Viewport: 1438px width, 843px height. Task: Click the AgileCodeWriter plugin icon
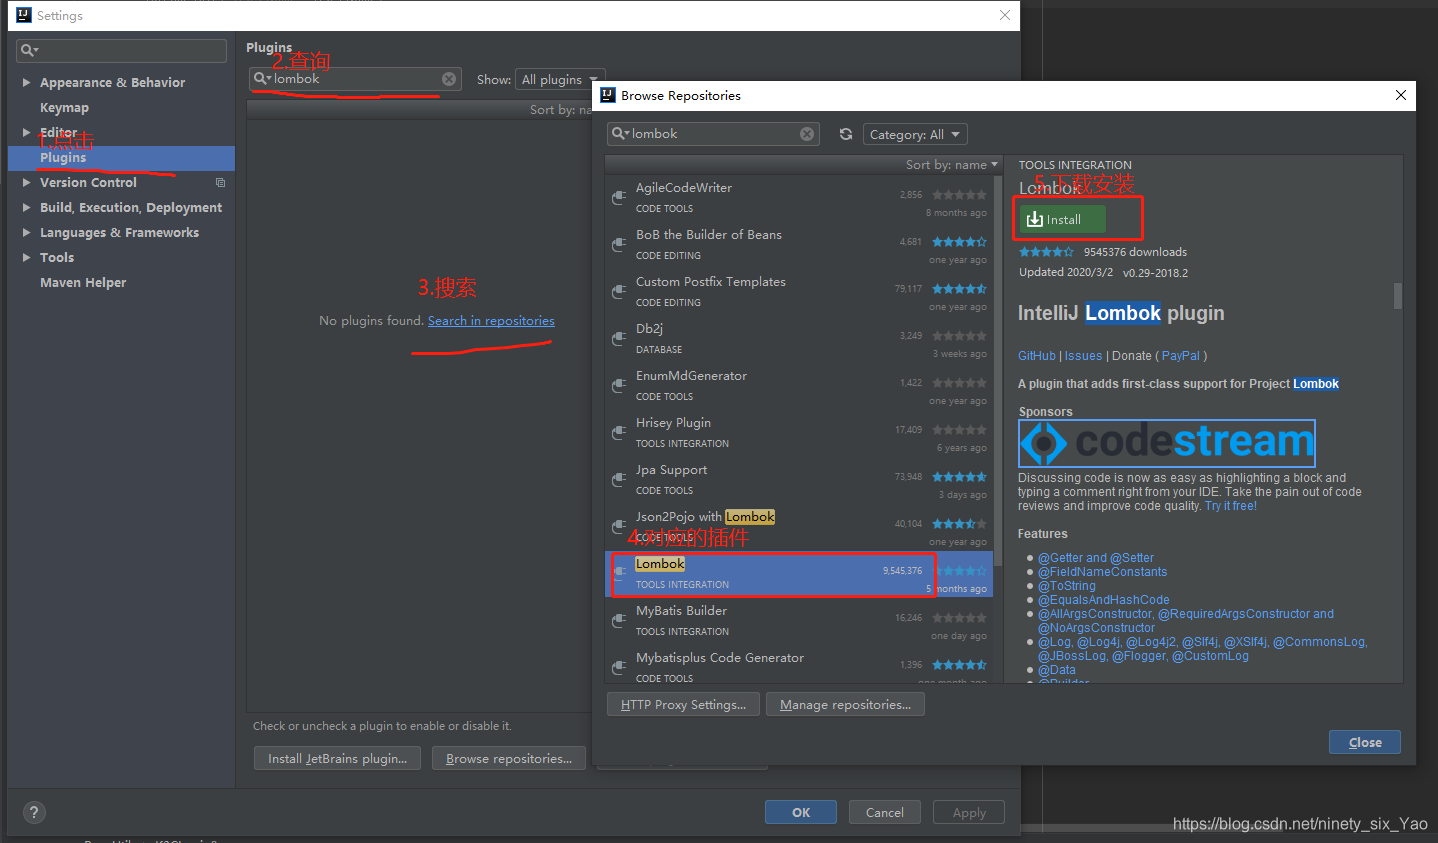(x=620, y=197)
